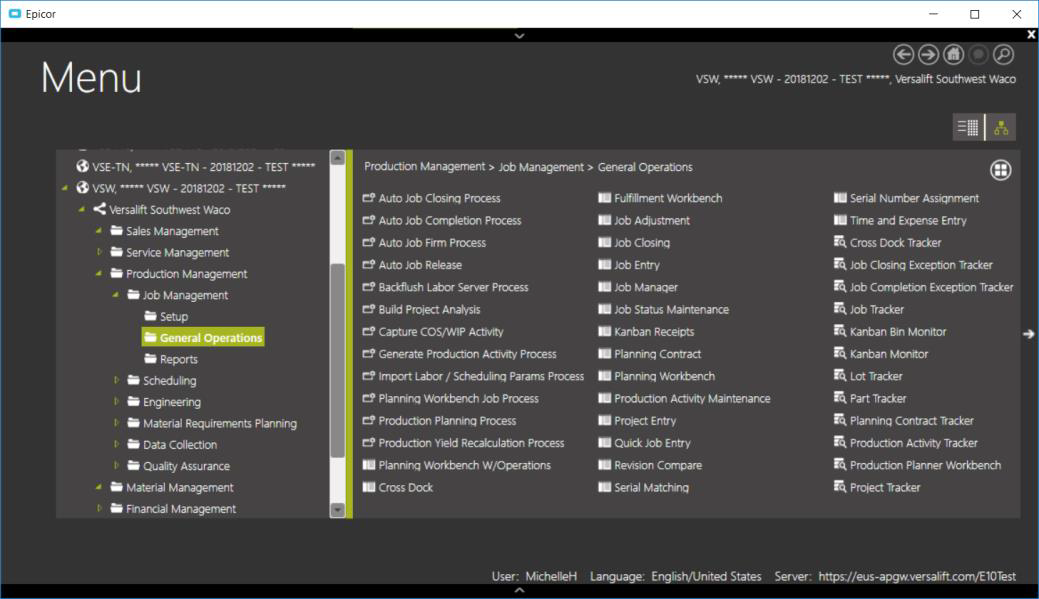
Task: Open the Fulfillment Workbench form icon
Action: point(604,197)
